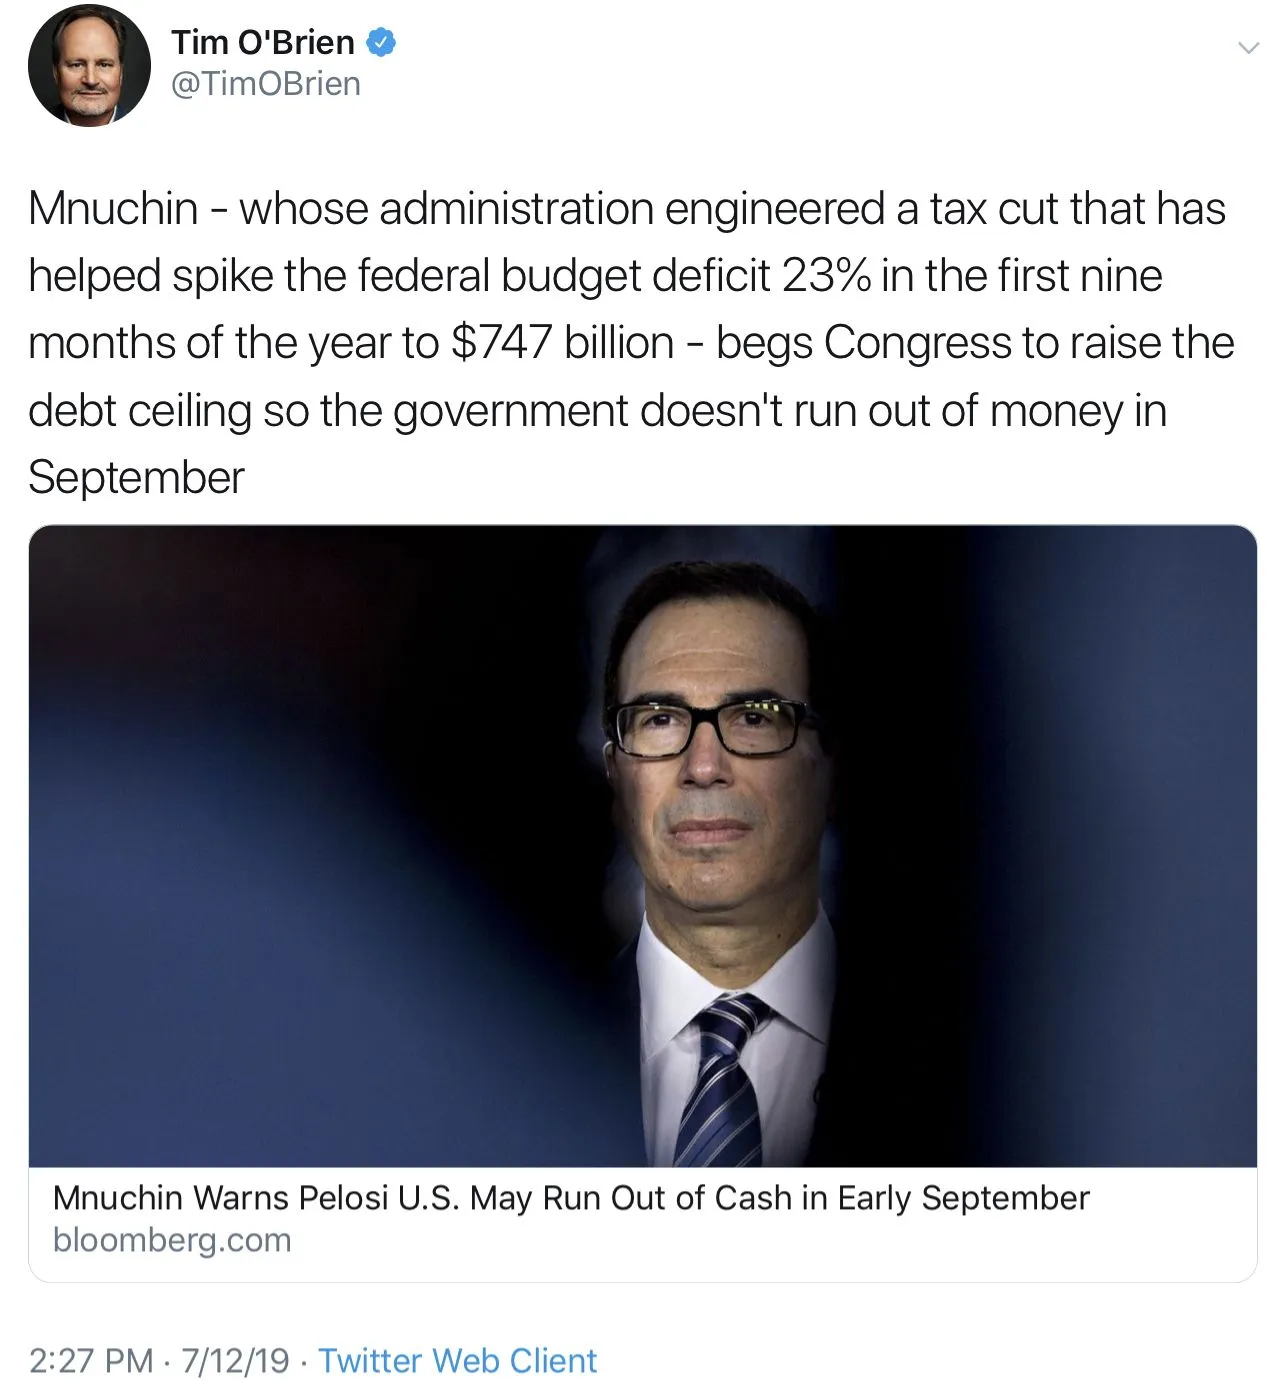This screenshot has width=1274, height=1388.
Task: Select the tweet text about debt ceiling
Action: (632, 343)
